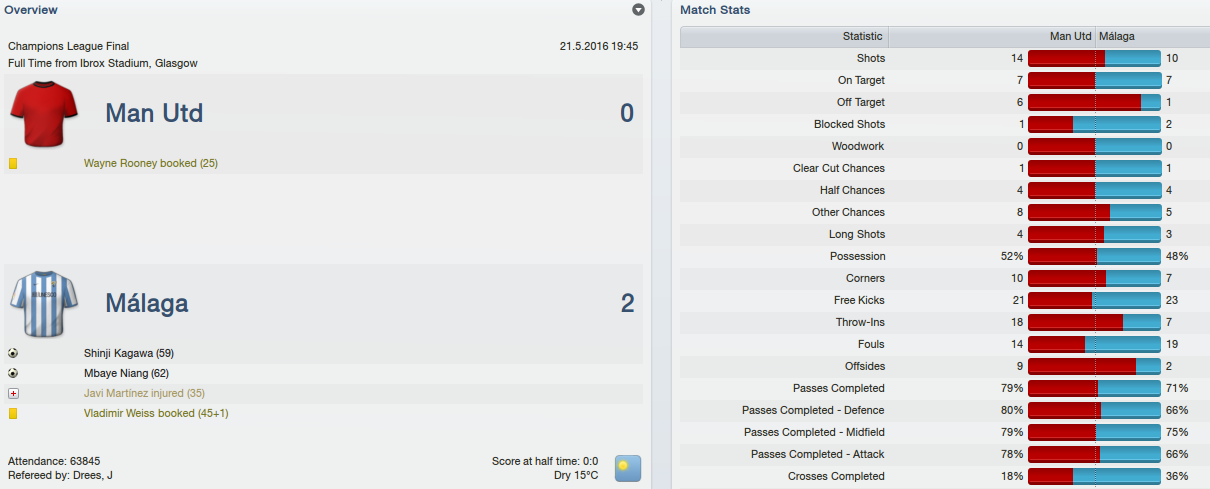Screen dimensions: 1210x489
Task: Select the Wayne Rooney booked event
Action: pos(151,163)
